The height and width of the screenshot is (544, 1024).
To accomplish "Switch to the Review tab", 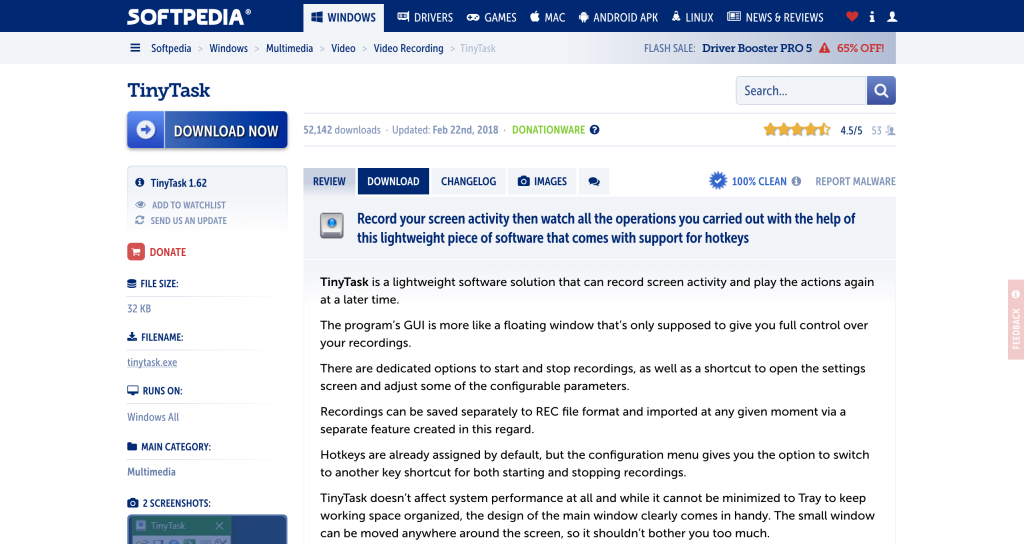I will (329, 182).
